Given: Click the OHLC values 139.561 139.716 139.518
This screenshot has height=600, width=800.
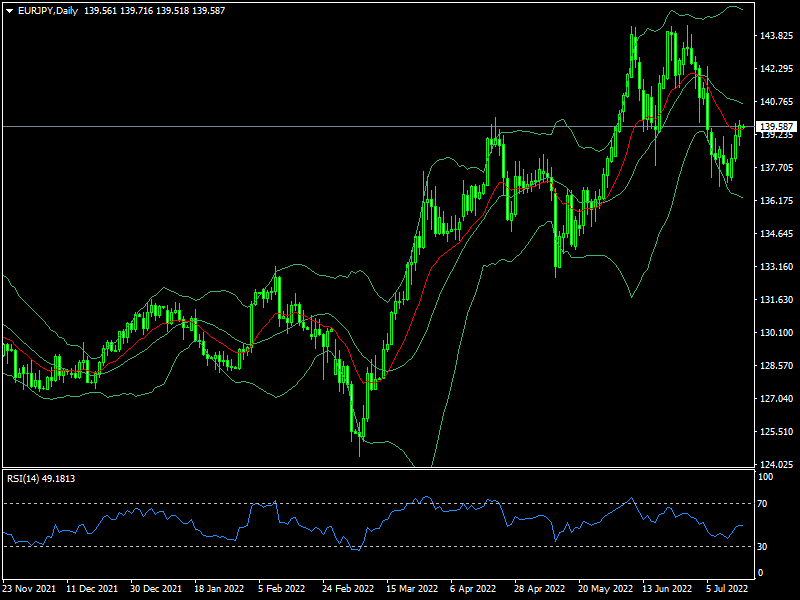Looking at the screenshot, I should tap(136, 11).
